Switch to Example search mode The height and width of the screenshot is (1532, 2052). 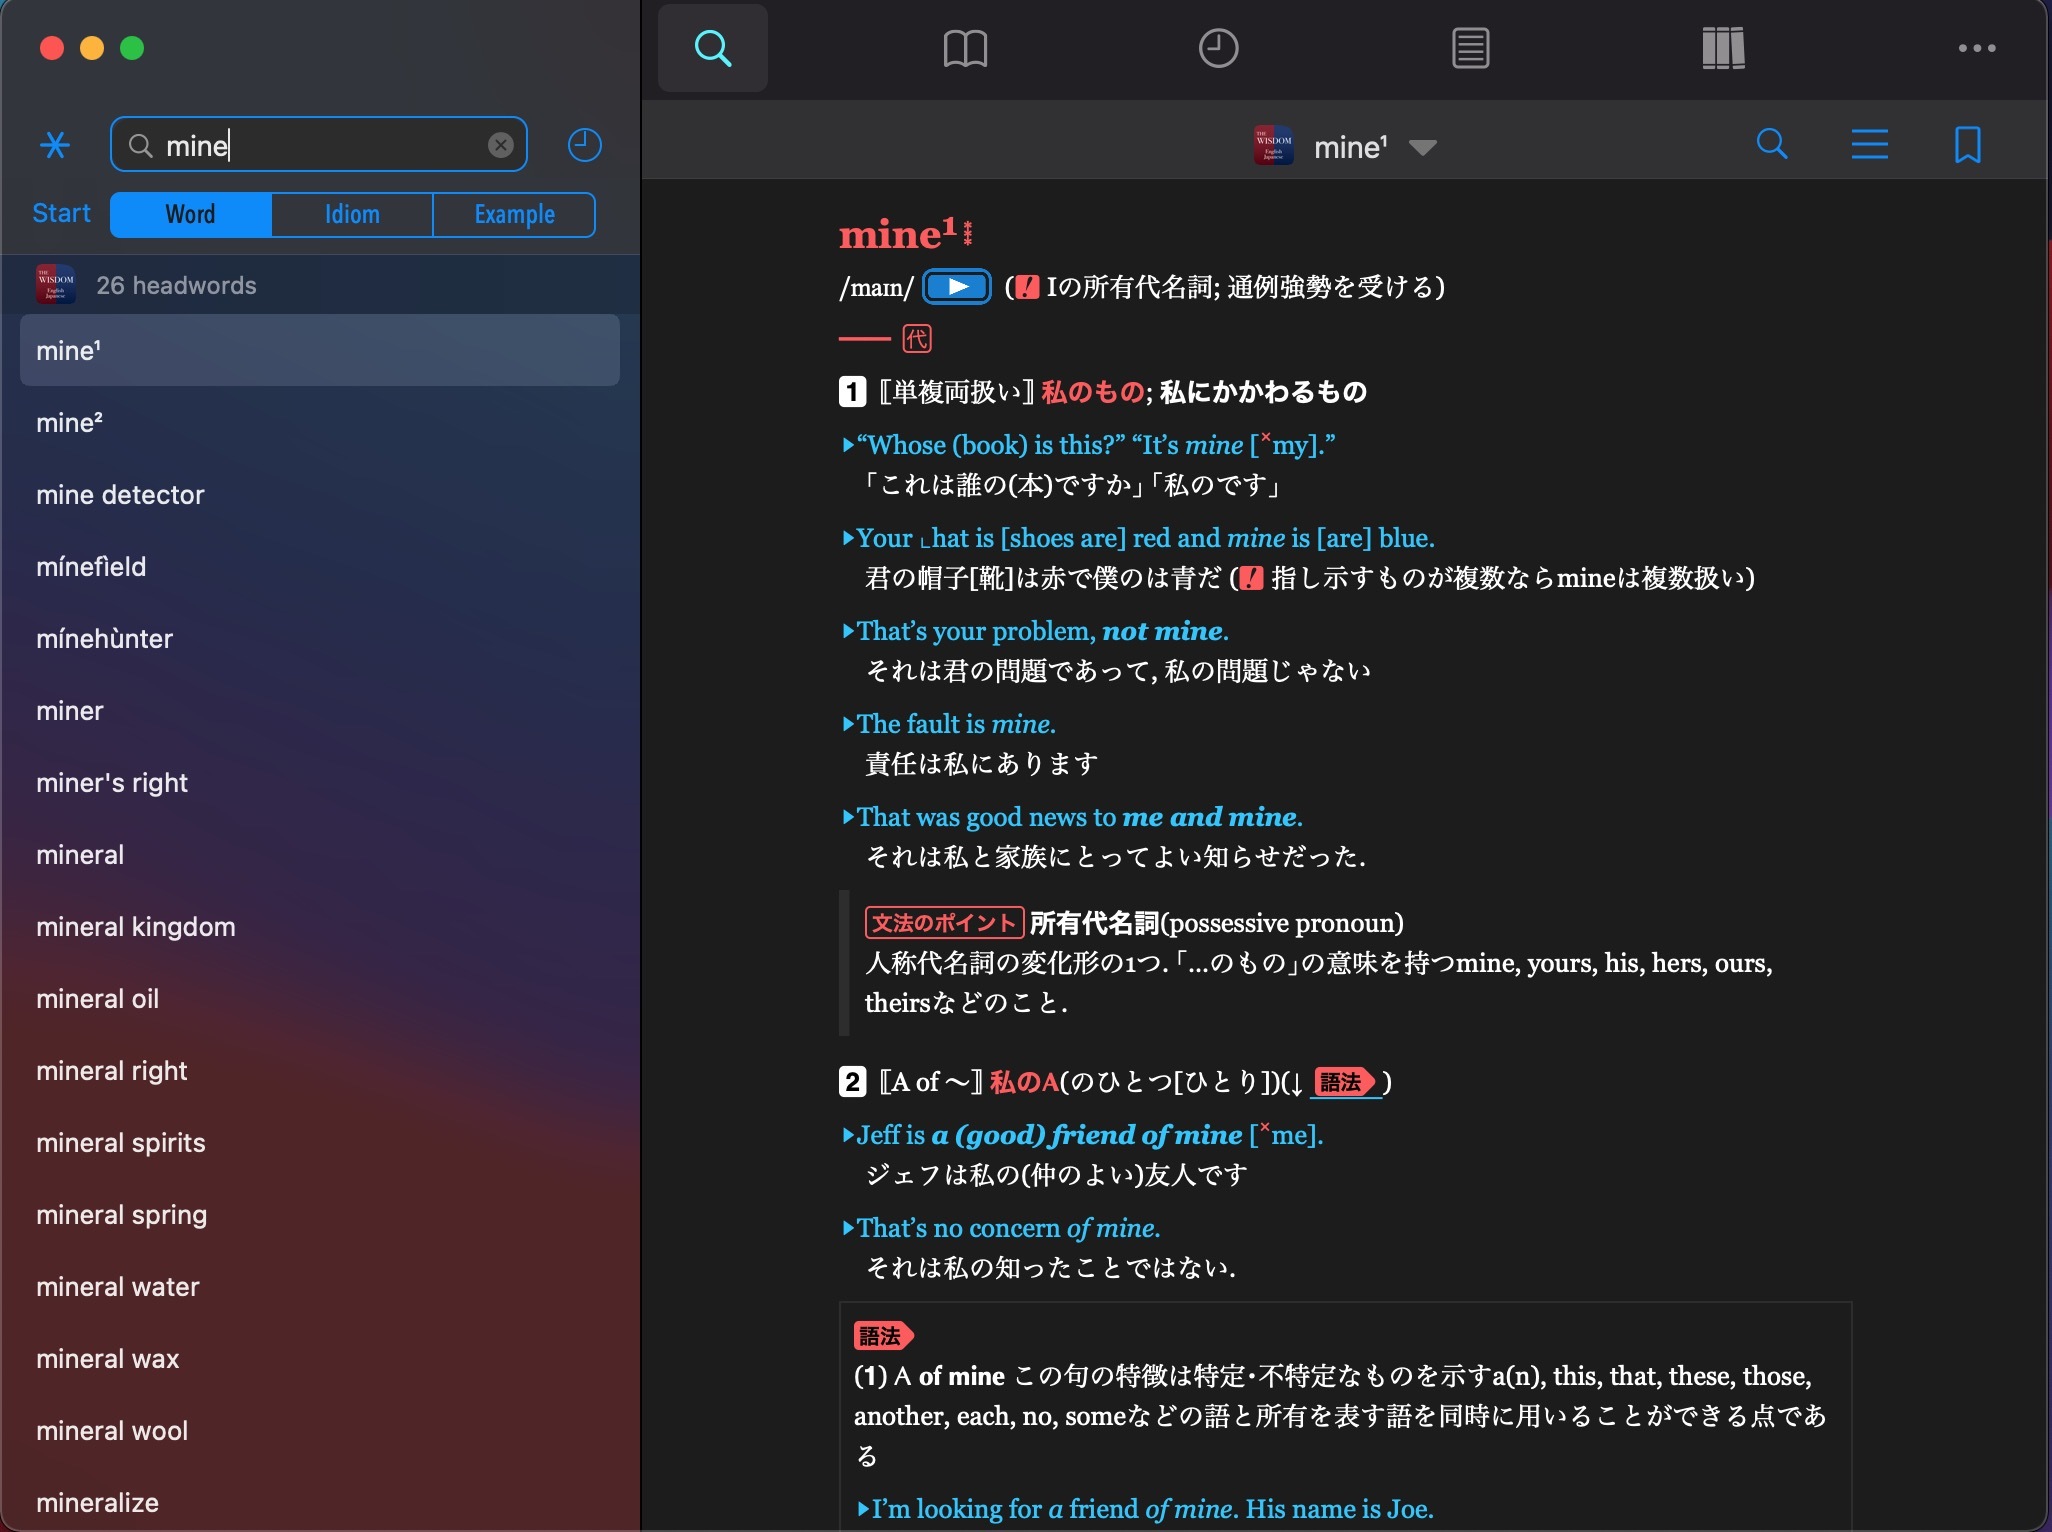click(514, 215)
